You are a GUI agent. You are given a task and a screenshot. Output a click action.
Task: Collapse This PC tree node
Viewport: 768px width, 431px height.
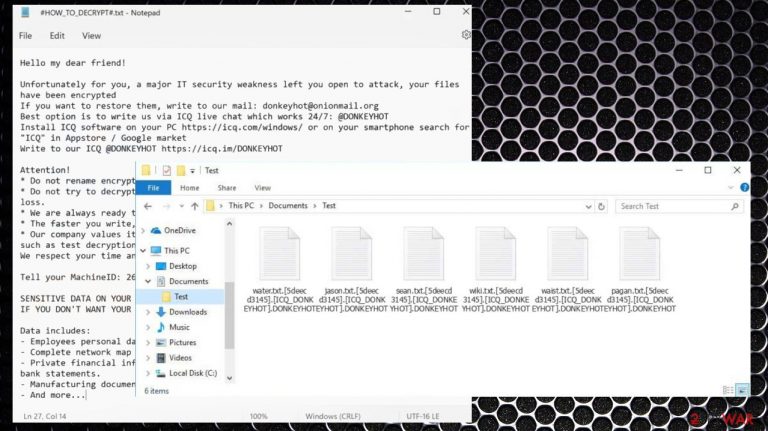tap(143, 251)
